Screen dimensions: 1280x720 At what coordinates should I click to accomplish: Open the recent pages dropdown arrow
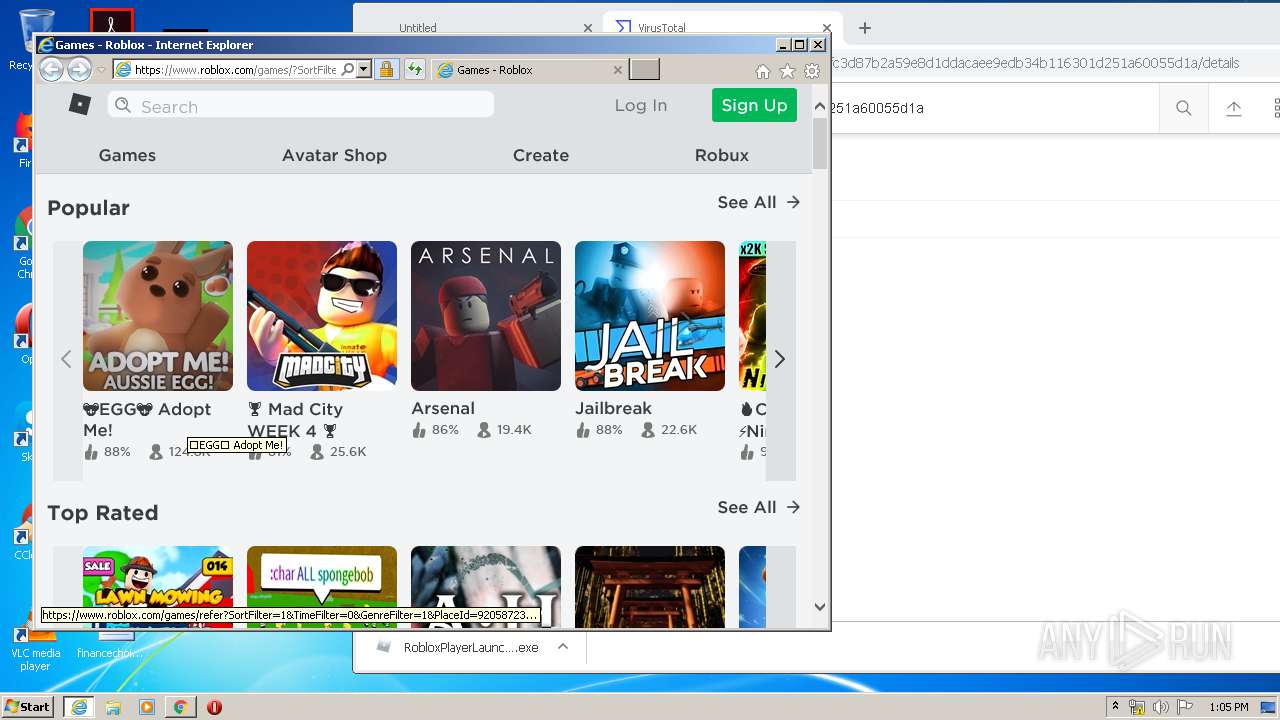(101, 70)
